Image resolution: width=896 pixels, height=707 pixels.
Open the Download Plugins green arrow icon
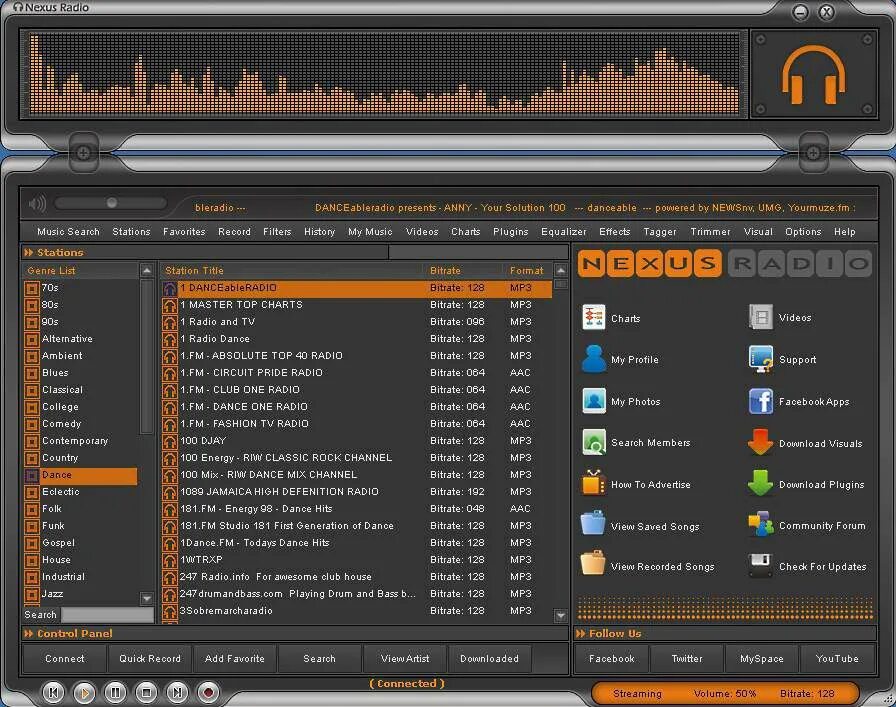(x=761, y=484)
